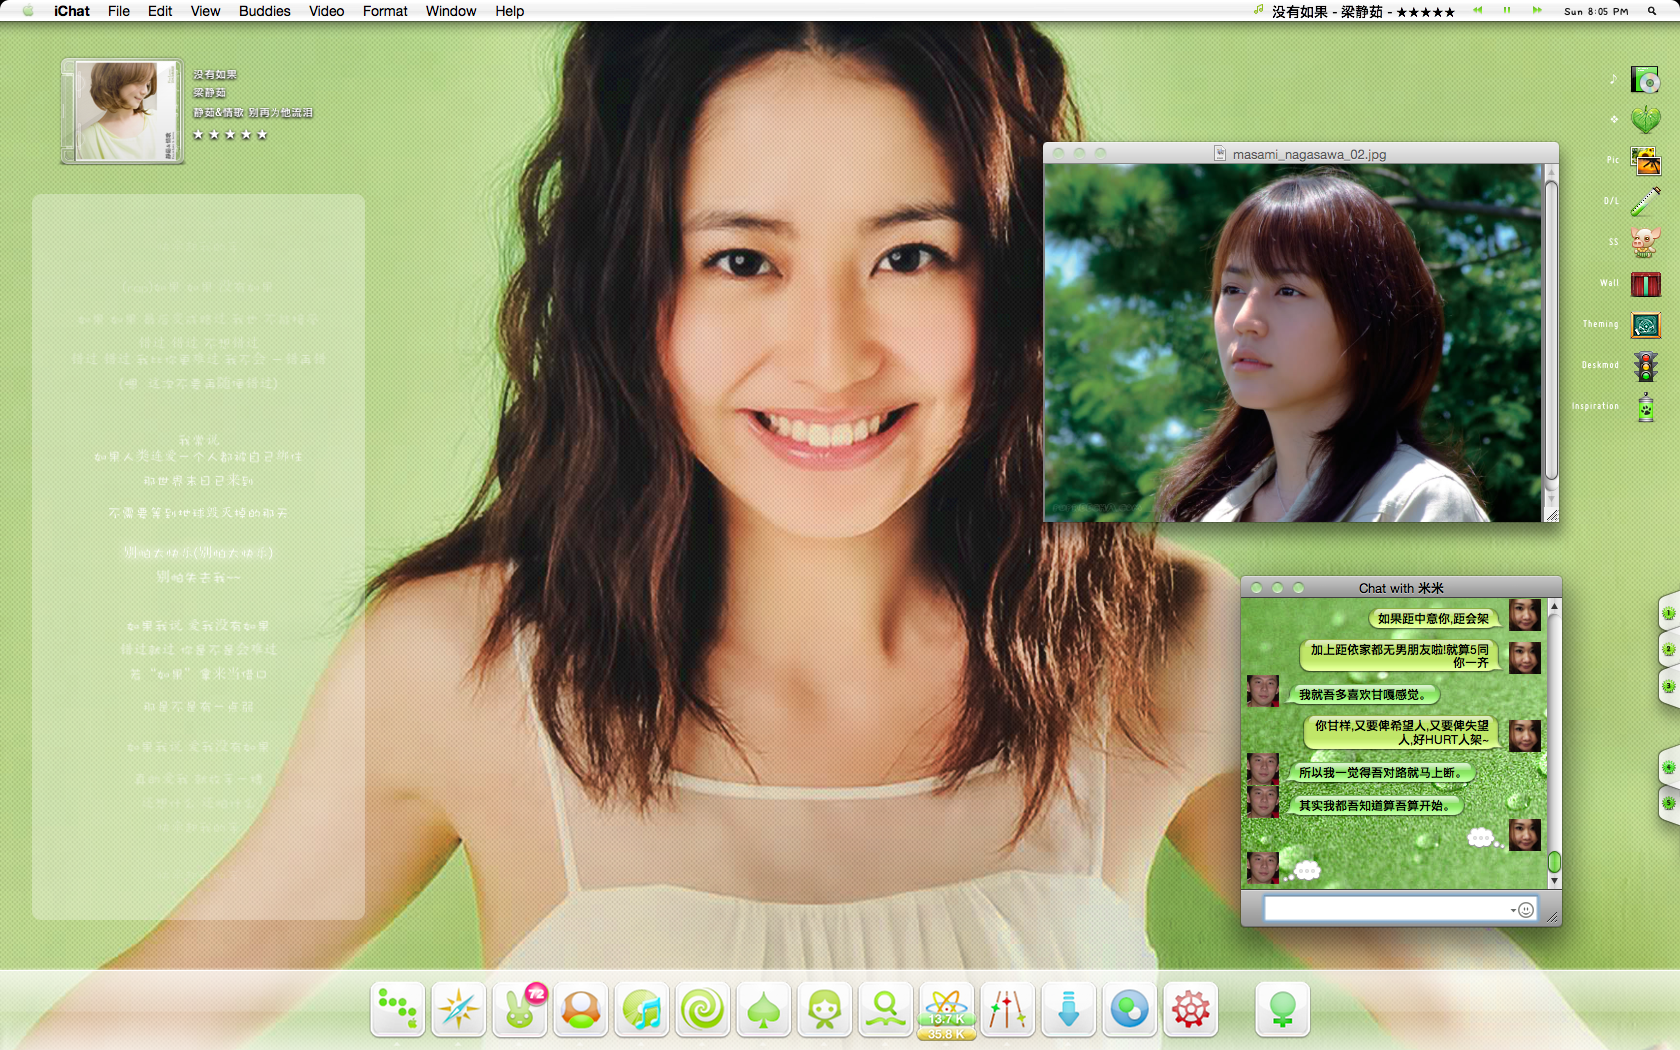Pause the song from menu bar control
This screenshot has width=1680, height=1050.
tap(1506, 11)
